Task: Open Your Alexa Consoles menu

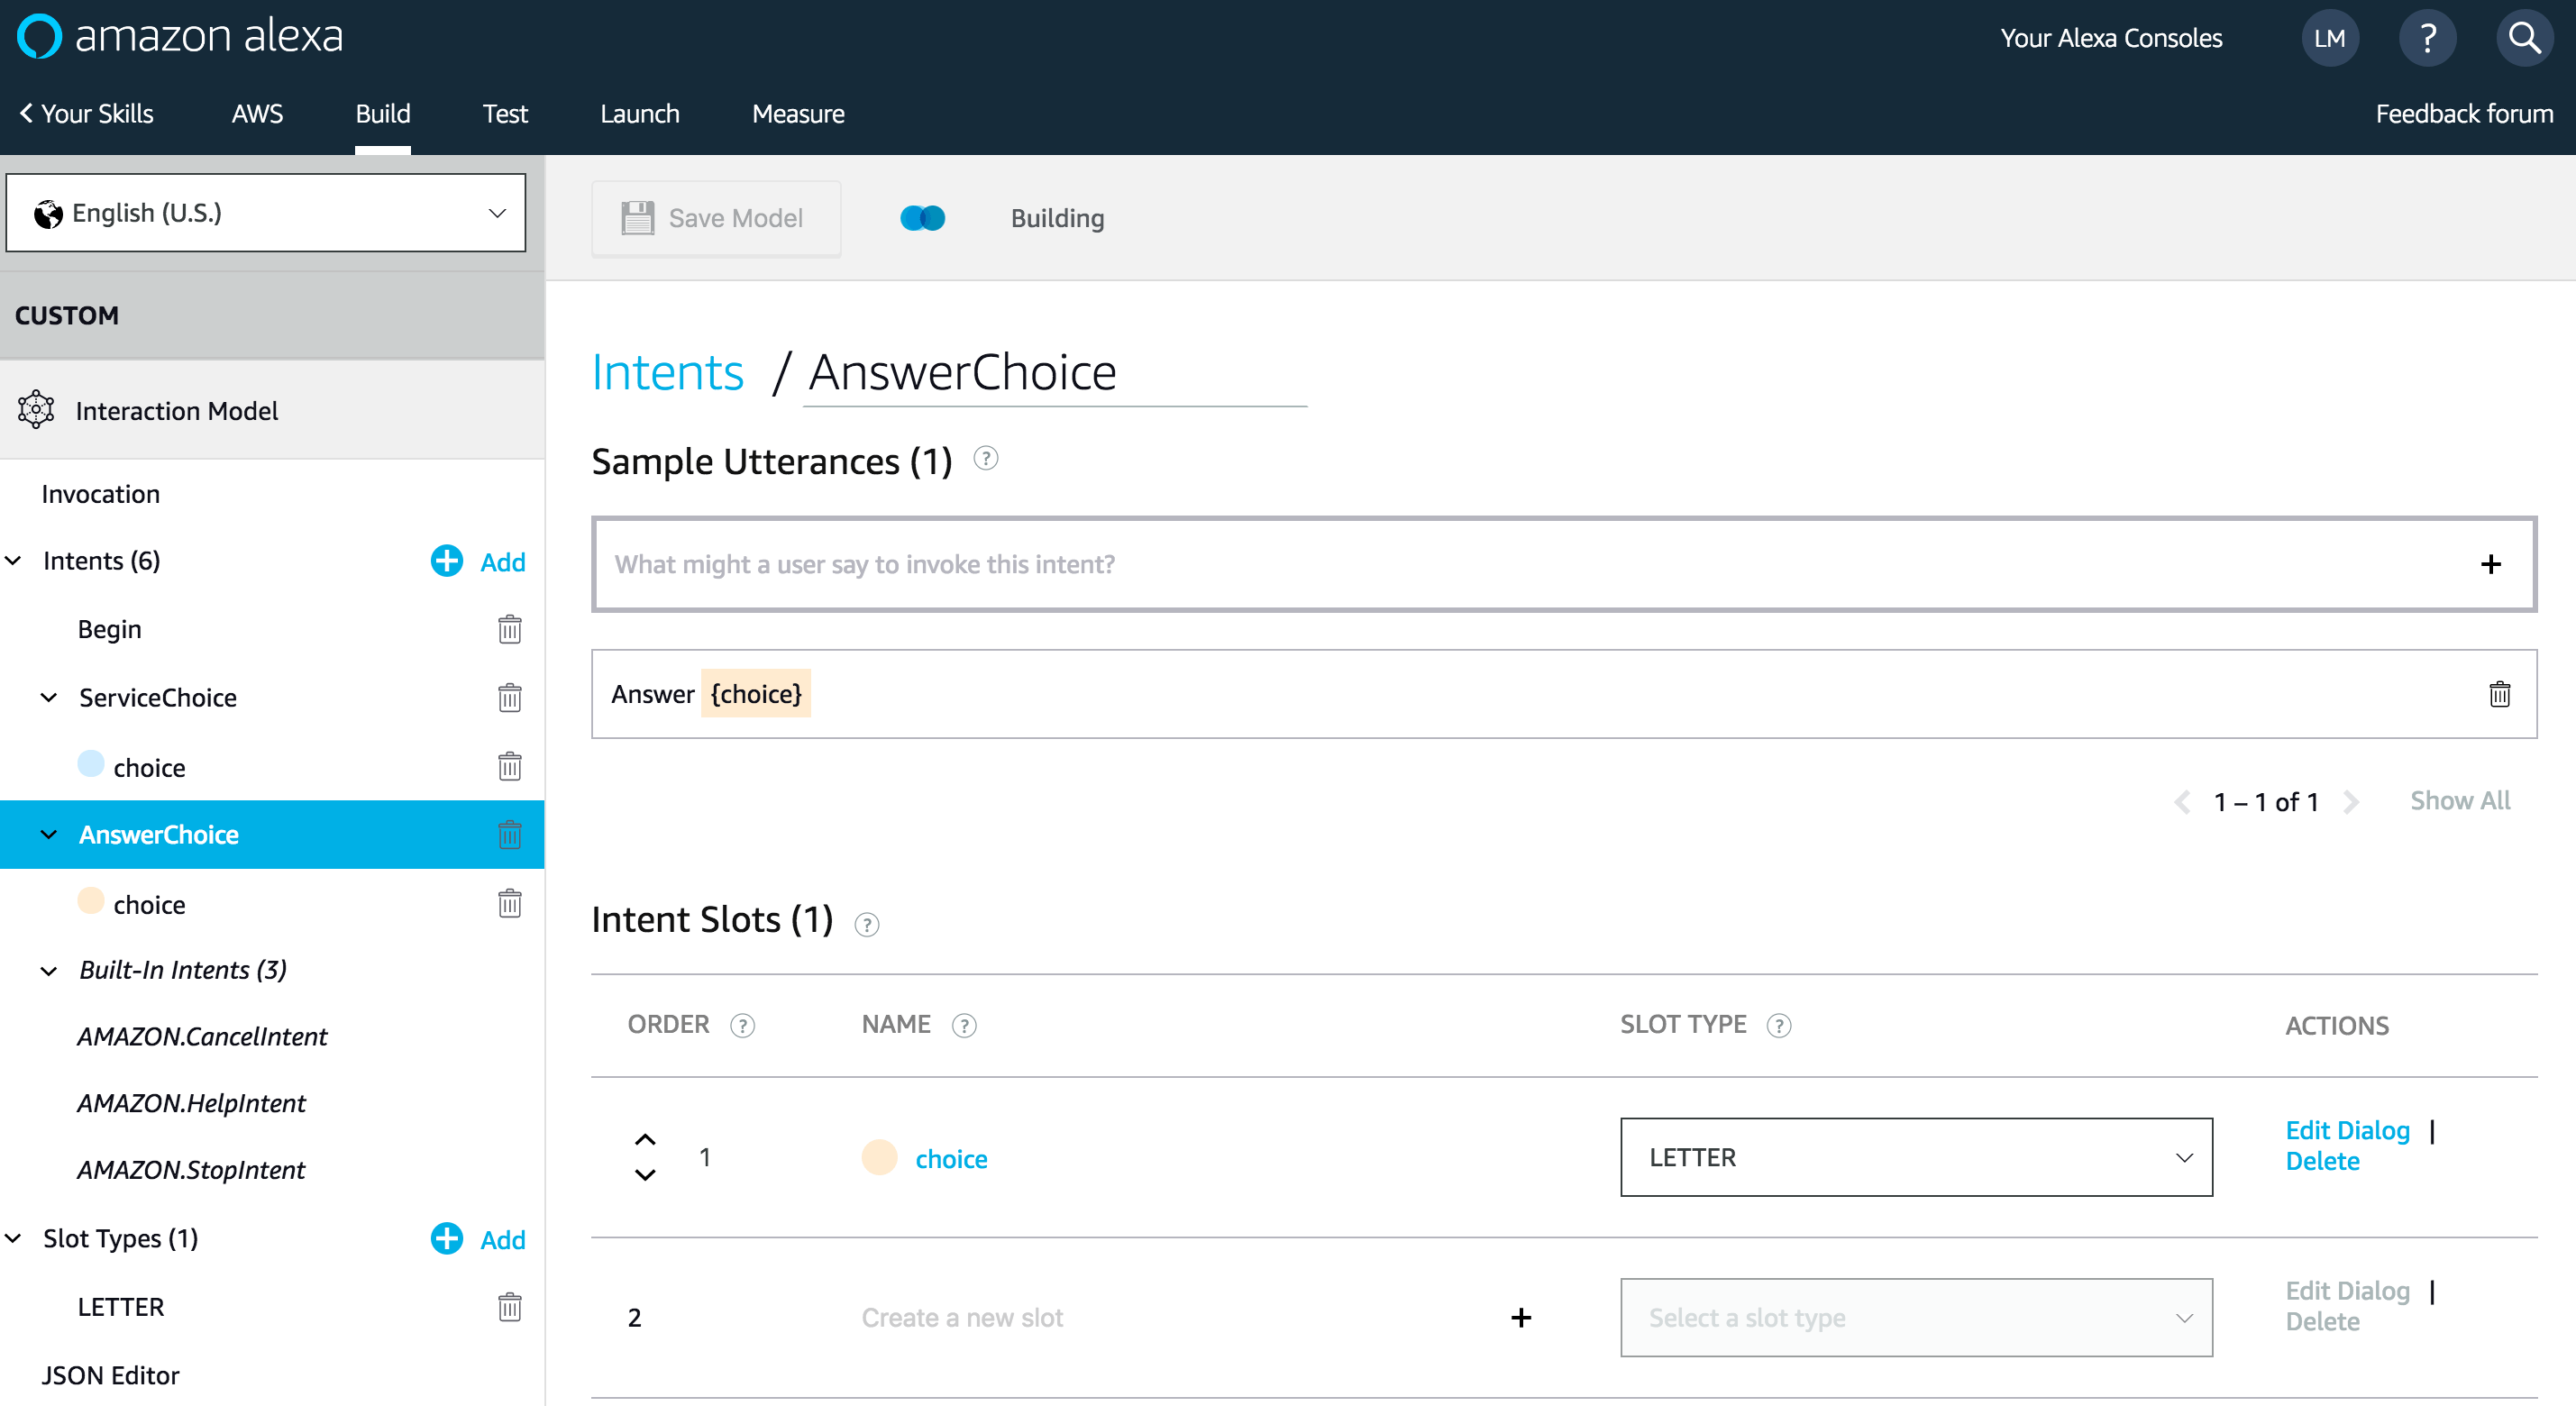Action: pos(2111,38)
